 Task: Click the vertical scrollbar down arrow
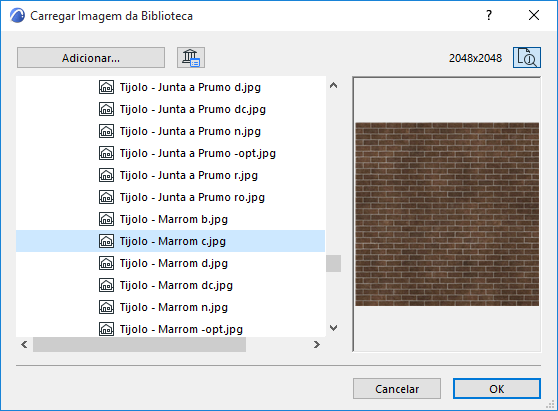333,328
